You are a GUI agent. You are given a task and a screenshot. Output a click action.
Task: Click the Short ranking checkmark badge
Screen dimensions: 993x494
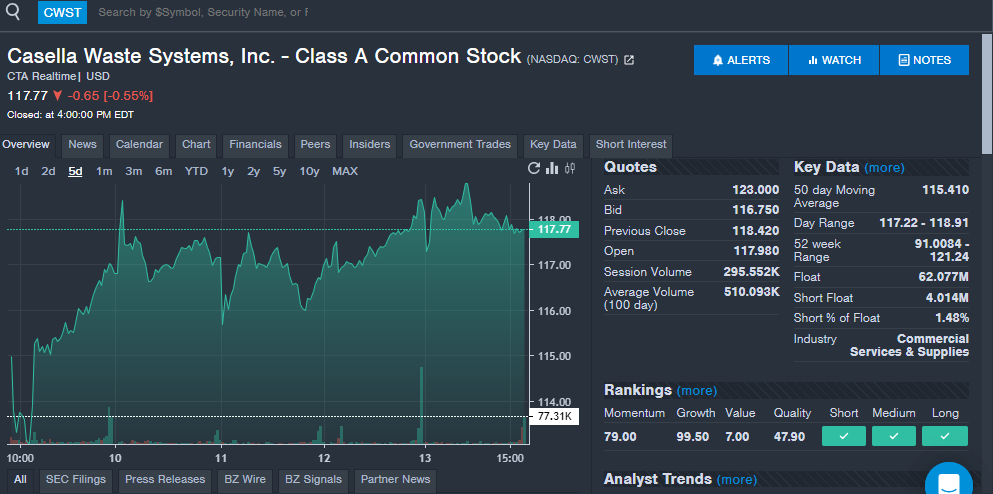pos(843,436)
